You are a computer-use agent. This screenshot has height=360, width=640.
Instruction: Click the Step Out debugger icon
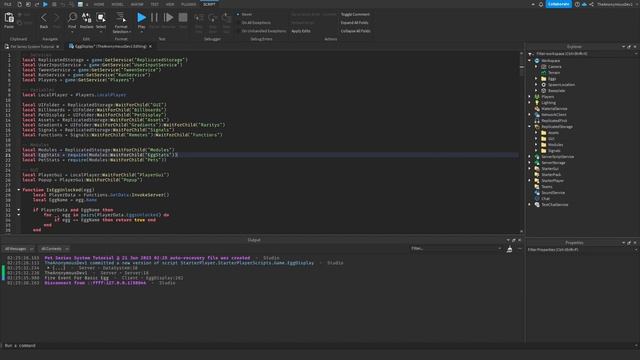(x=226, y=18)
